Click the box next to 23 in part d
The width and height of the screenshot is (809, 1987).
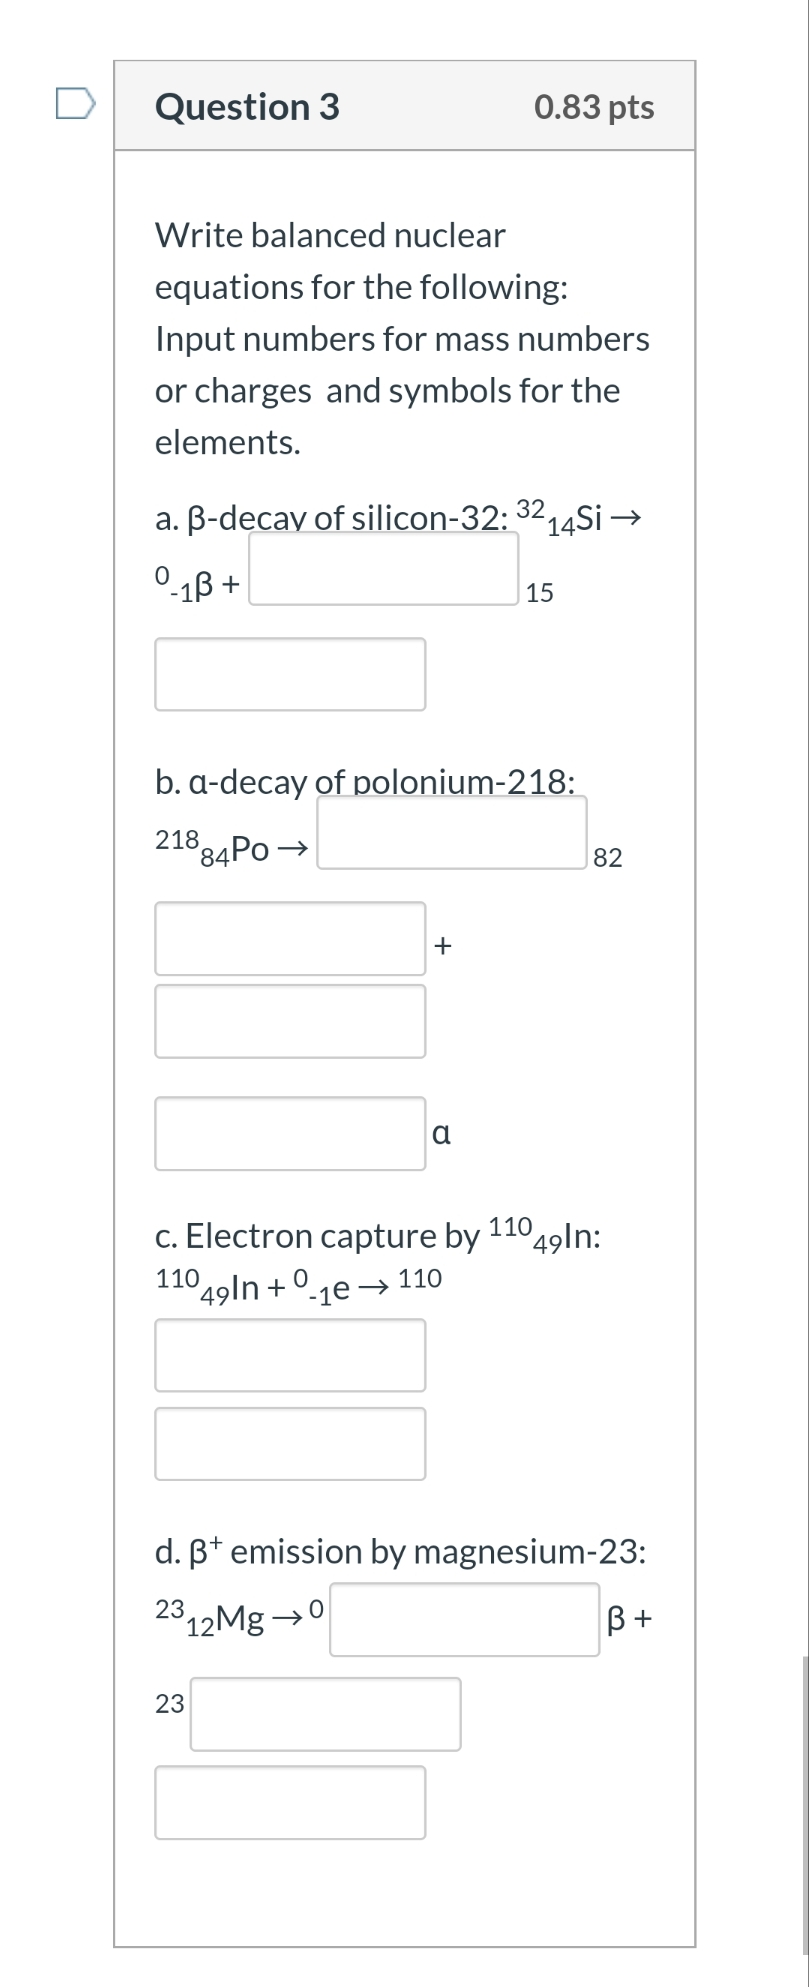click(325, 1713)
